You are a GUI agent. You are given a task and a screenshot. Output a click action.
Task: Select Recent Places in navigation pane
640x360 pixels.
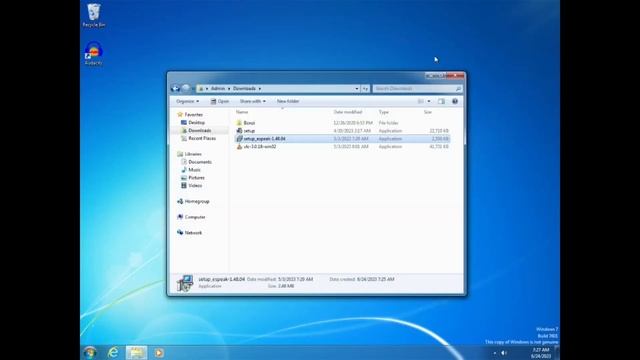pyautogui.click(x=202, y=138)
